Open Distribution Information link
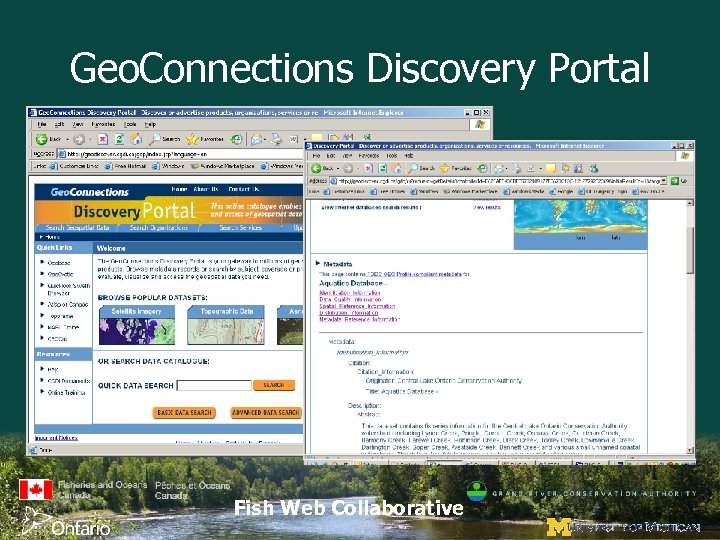The width and height of the screenshot is (720, 540). pyautogui.click(x=349, y=313)
